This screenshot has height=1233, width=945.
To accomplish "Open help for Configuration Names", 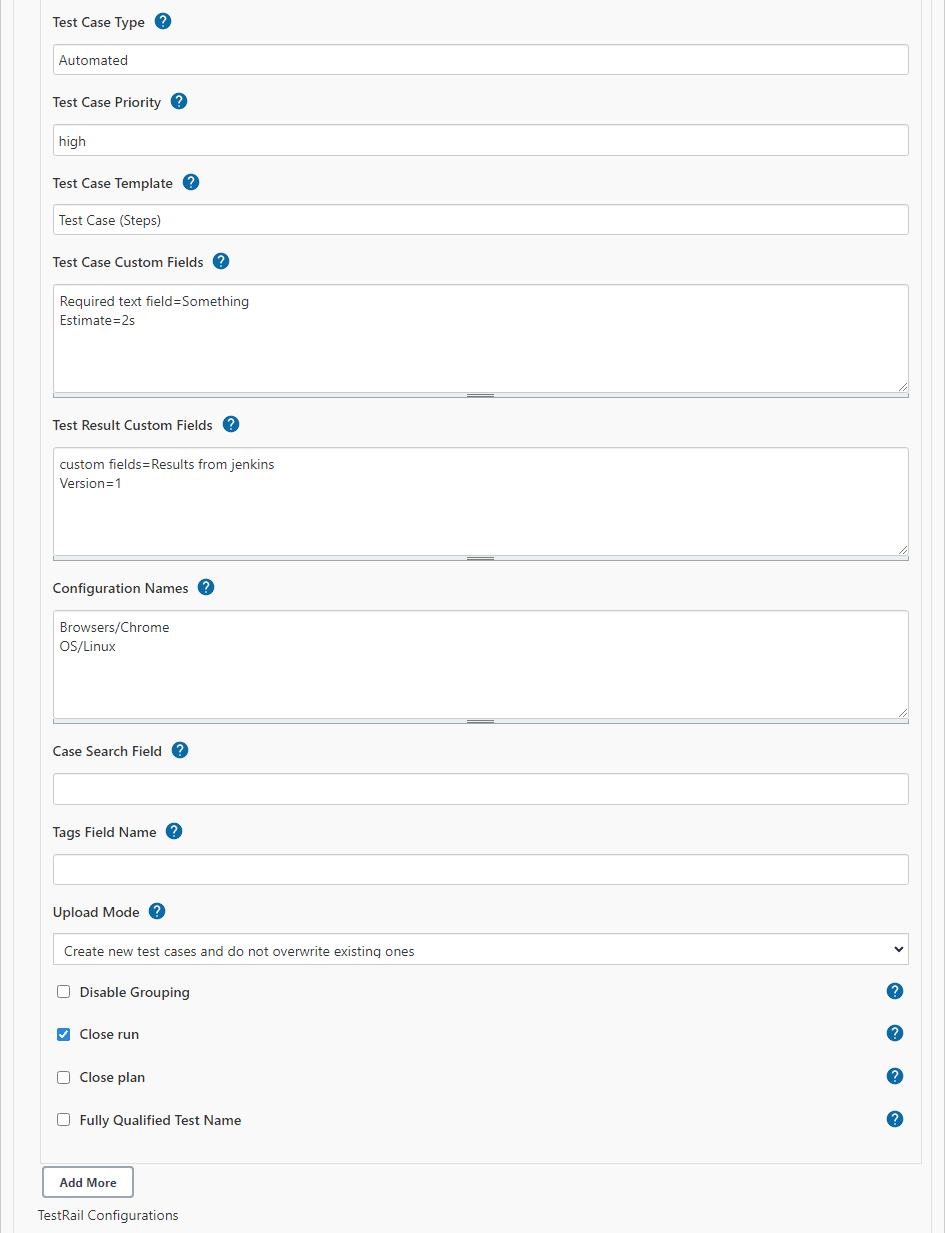I will tap(206, 587).
